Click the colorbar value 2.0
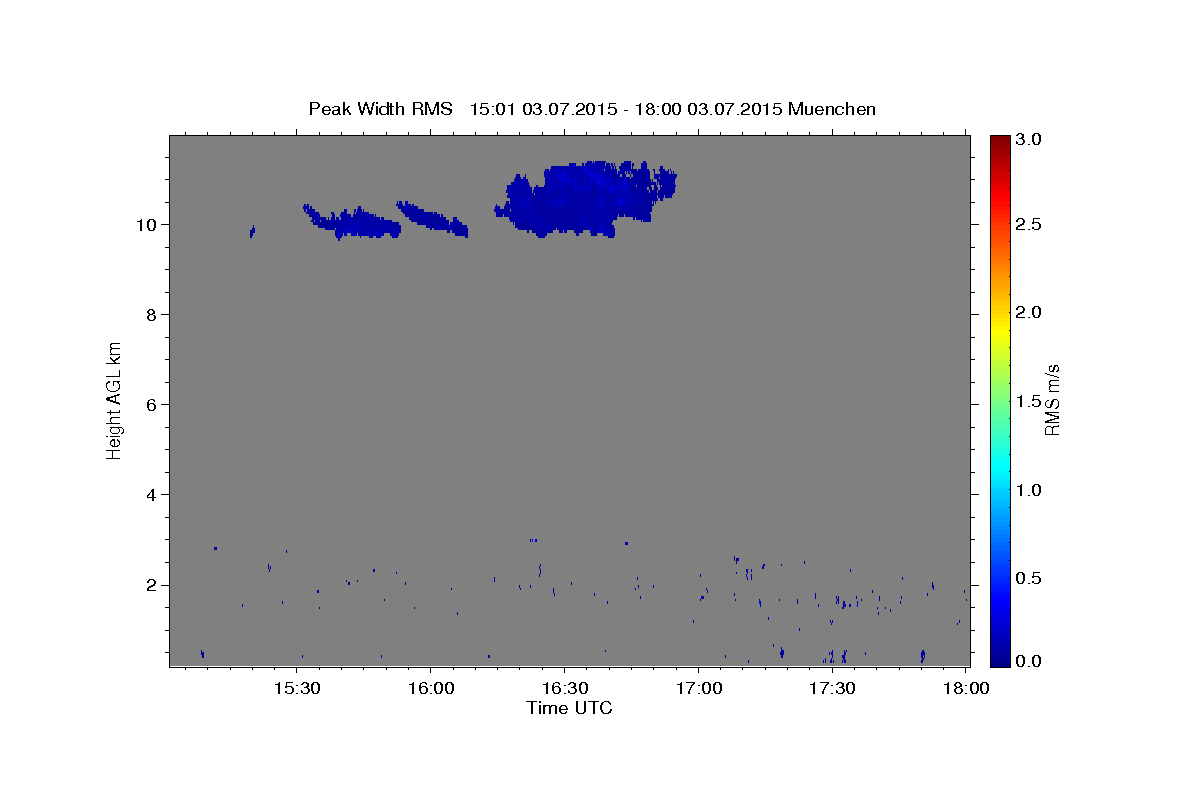Image resolution: width=1200 pixels, height=800 pixels. [x=1029, y=313]
